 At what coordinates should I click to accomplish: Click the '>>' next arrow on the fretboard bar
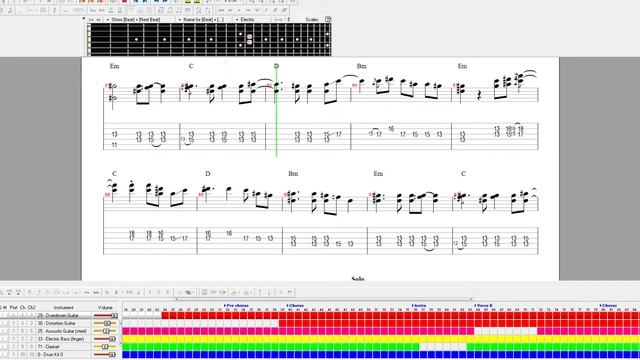coord(98,19)
